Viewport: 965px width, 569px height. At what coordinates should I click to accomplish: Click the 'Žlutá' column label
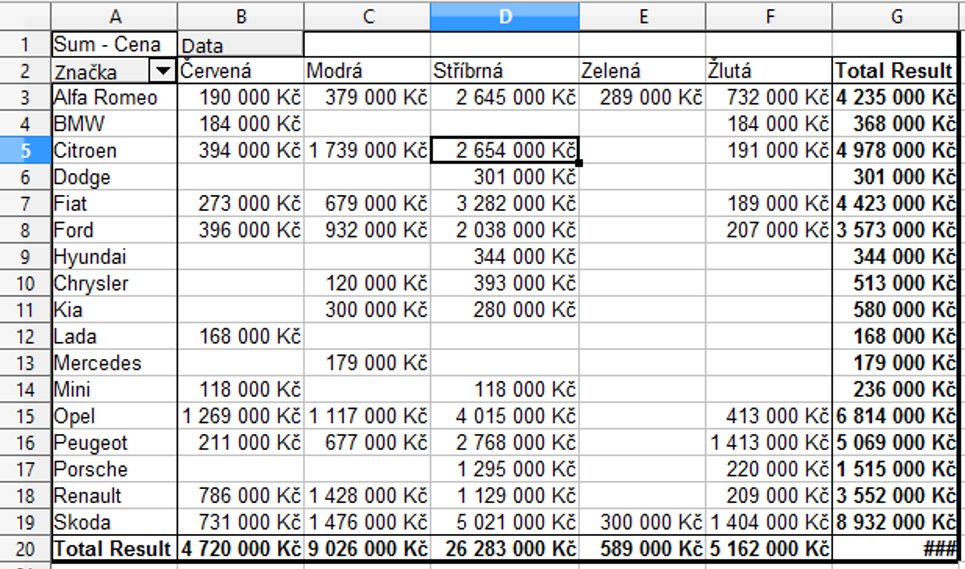[769, 71]
